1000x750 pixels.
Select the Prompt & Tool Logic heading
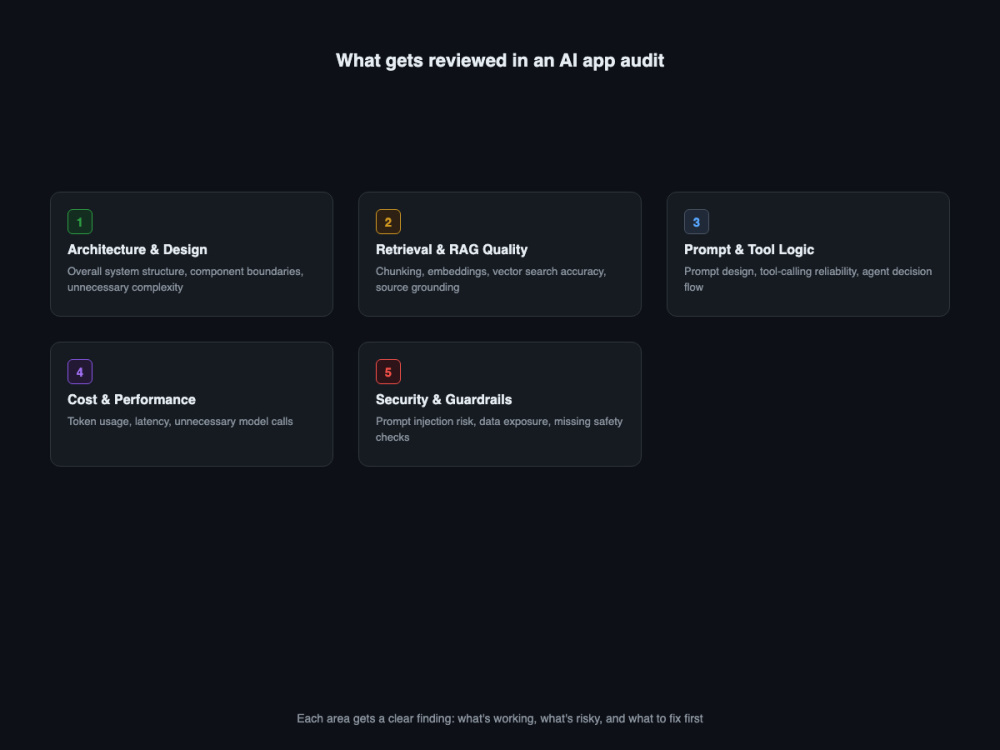(x=749, y=249)
